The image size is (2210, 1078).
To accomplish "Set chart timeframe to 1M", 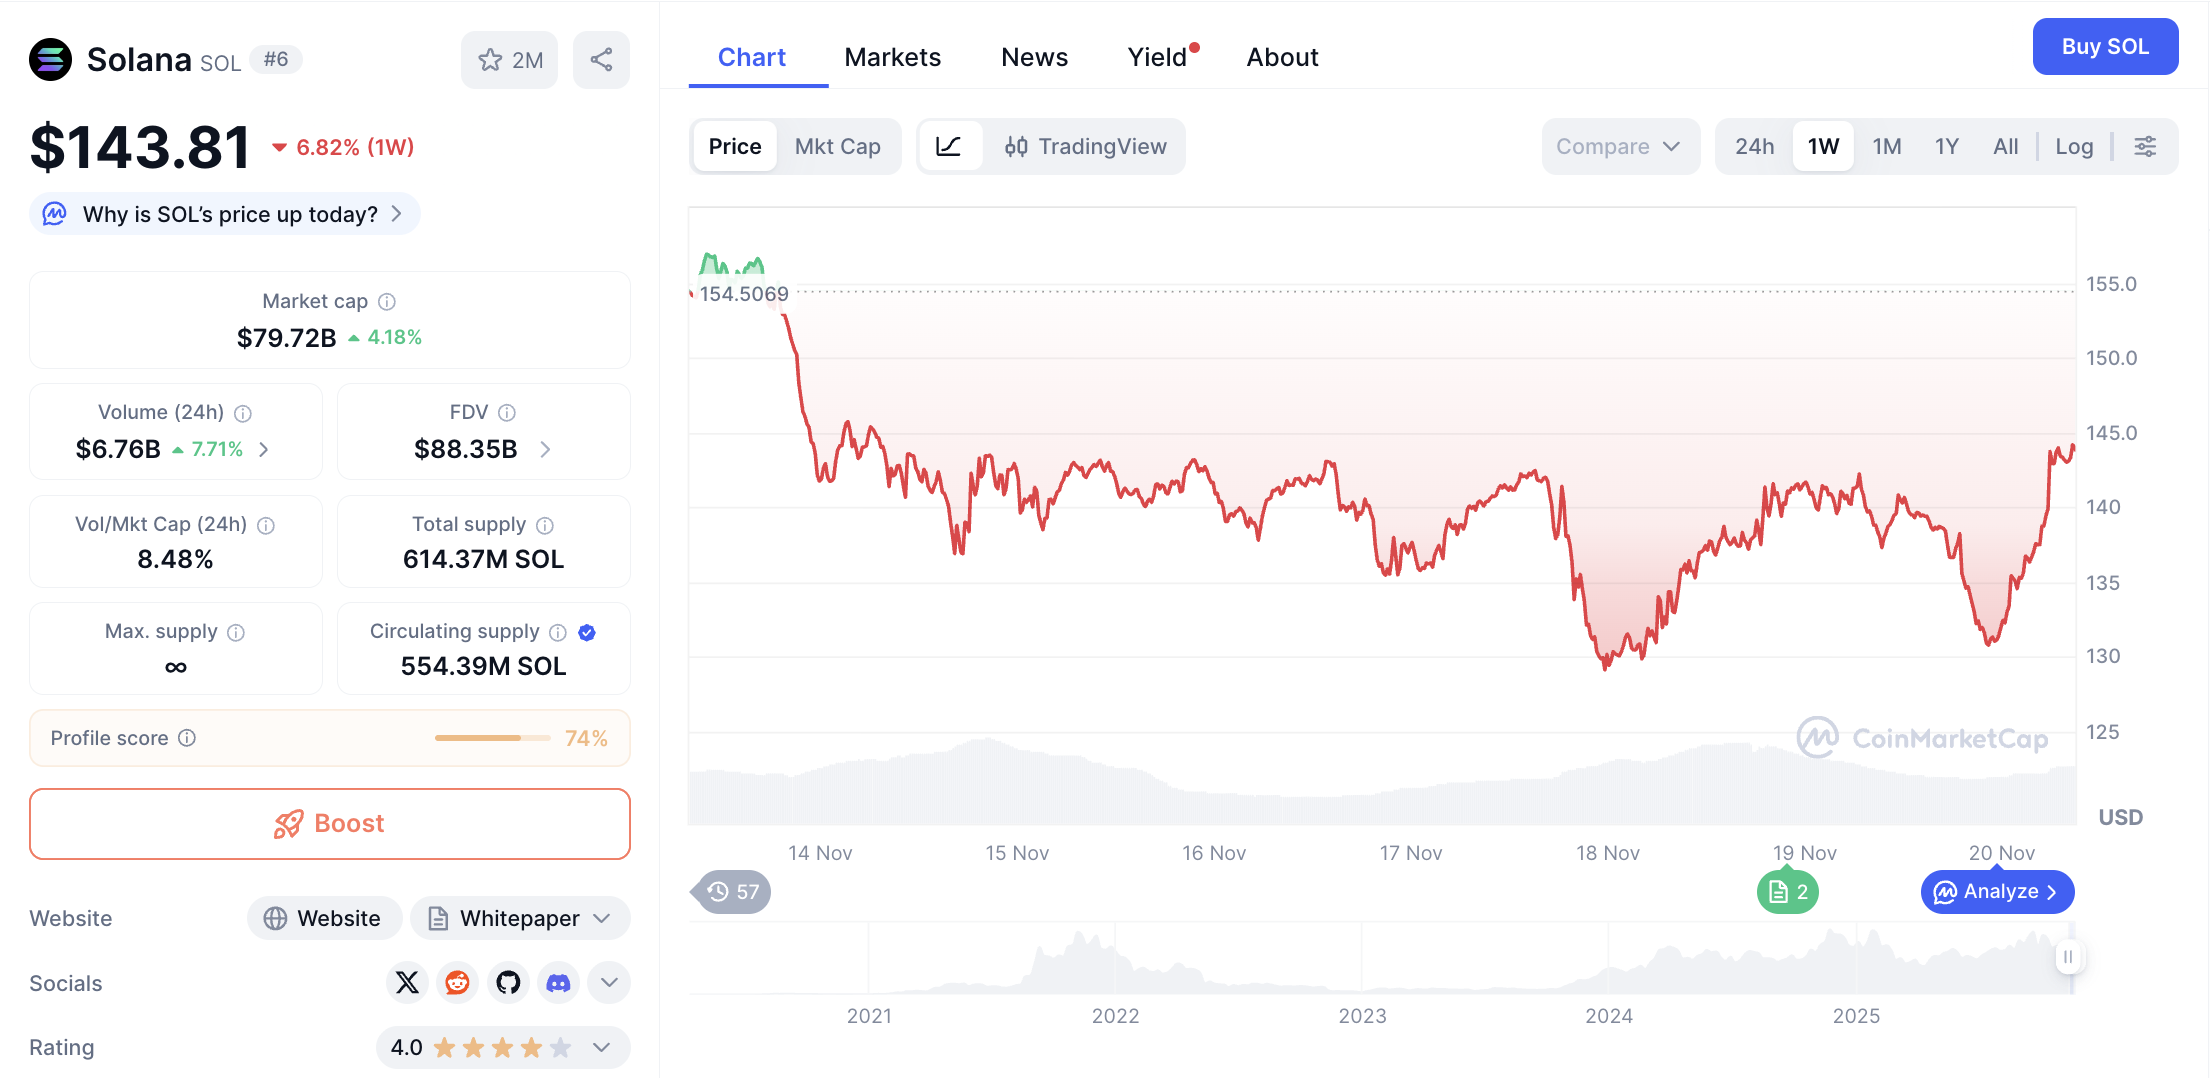I will tap(1886, 147).
